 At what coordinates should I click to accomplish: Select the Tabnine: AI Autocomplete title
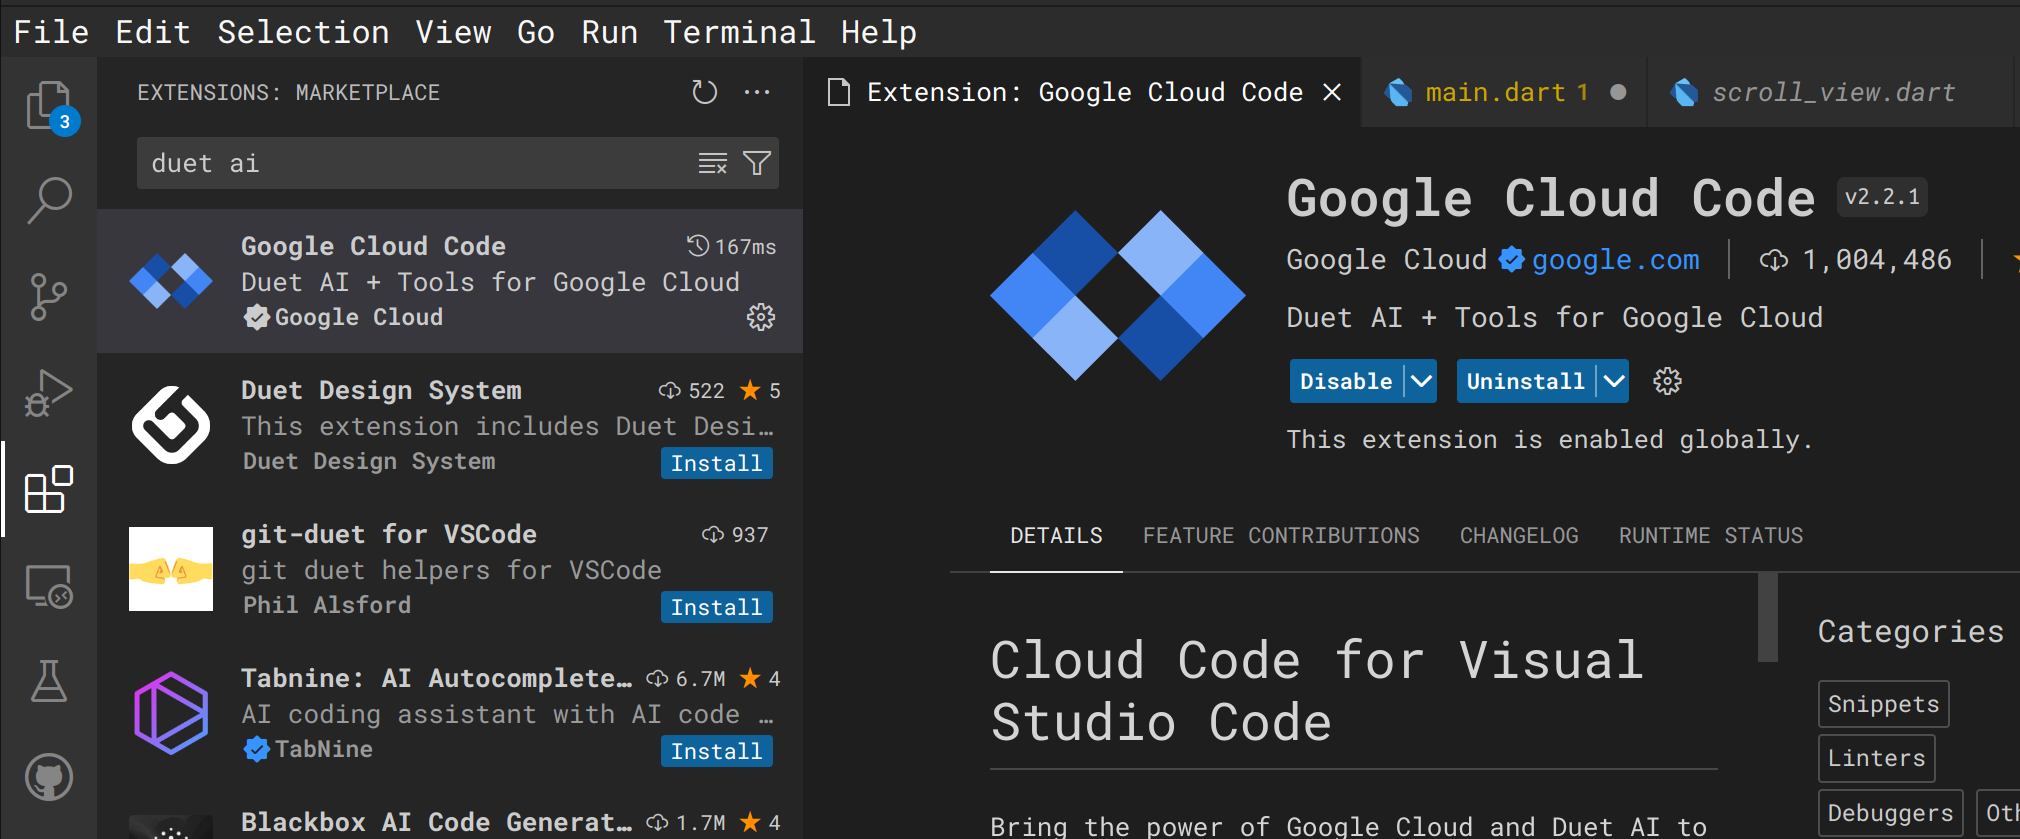[x=436, y=678]
